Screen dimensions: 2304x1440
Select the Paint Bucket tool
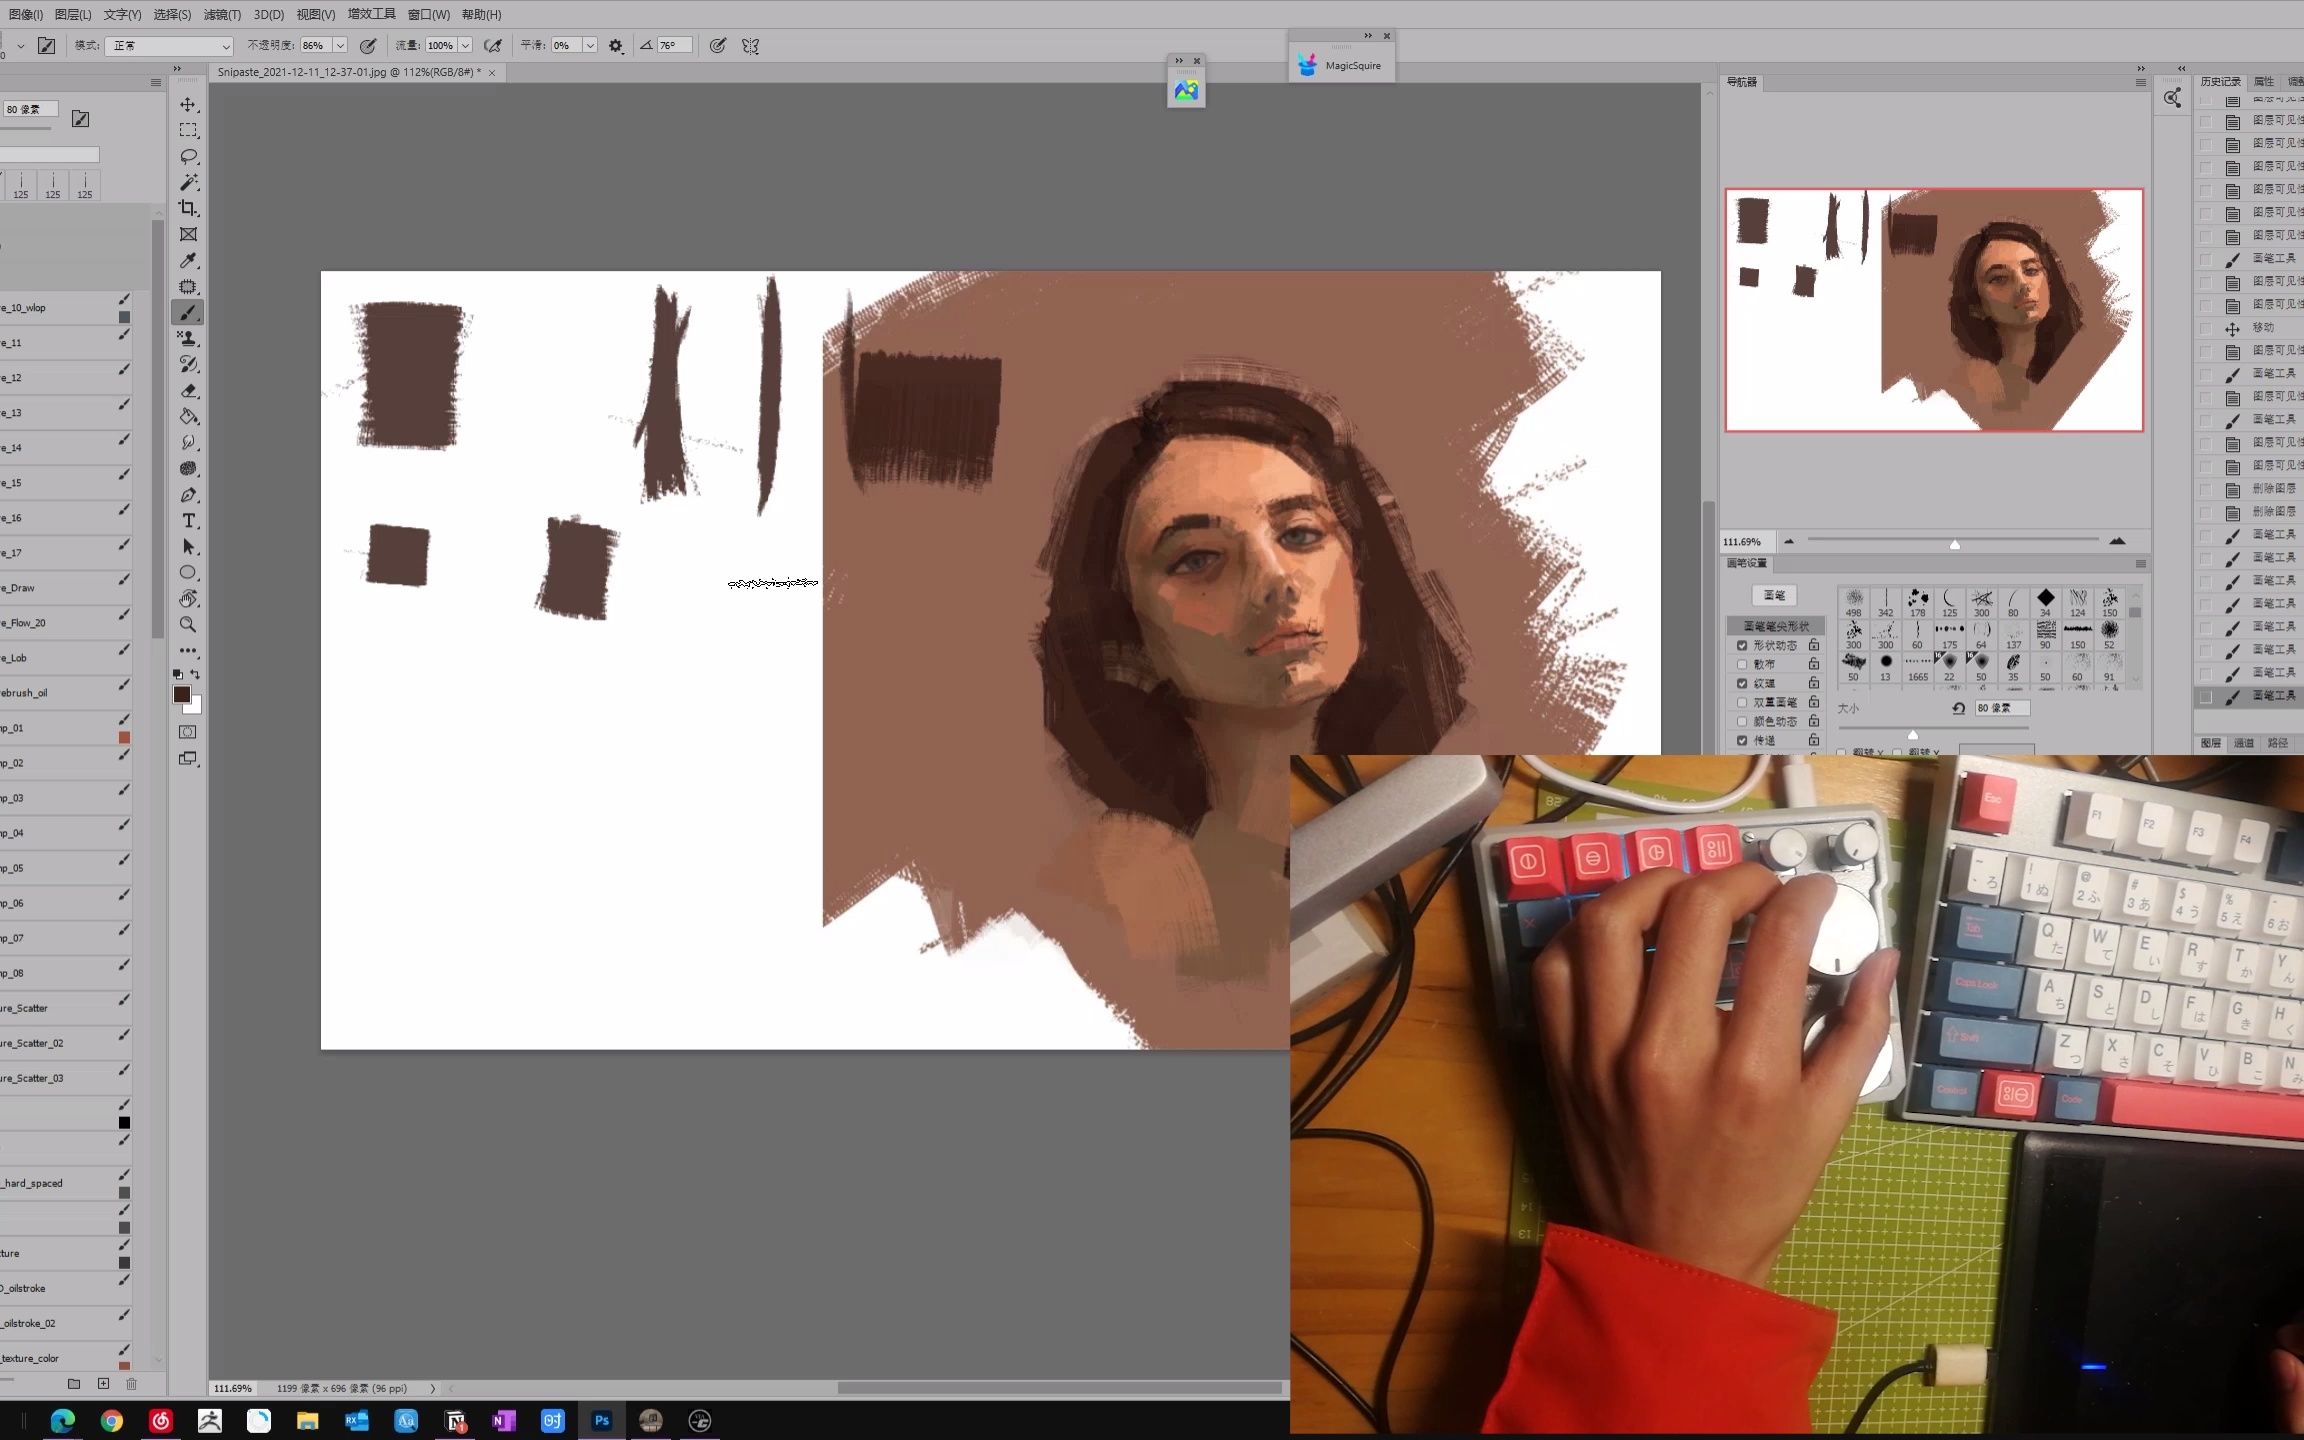(x=188, y=417)
